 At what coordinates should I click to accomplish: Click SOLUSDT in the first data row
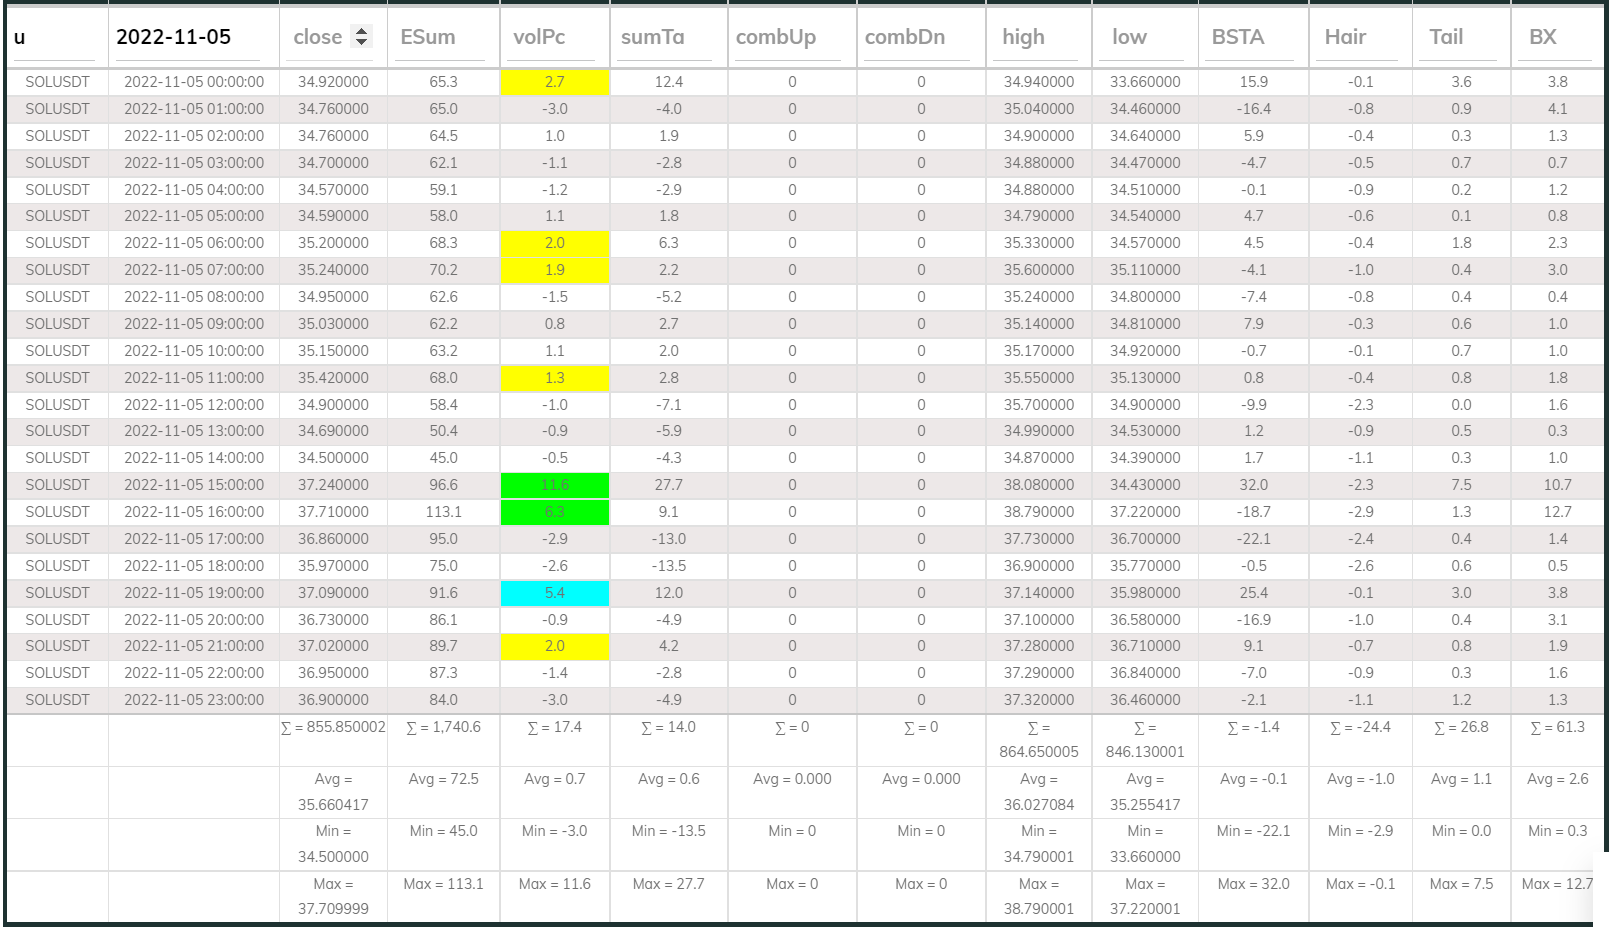pos(57,82)
